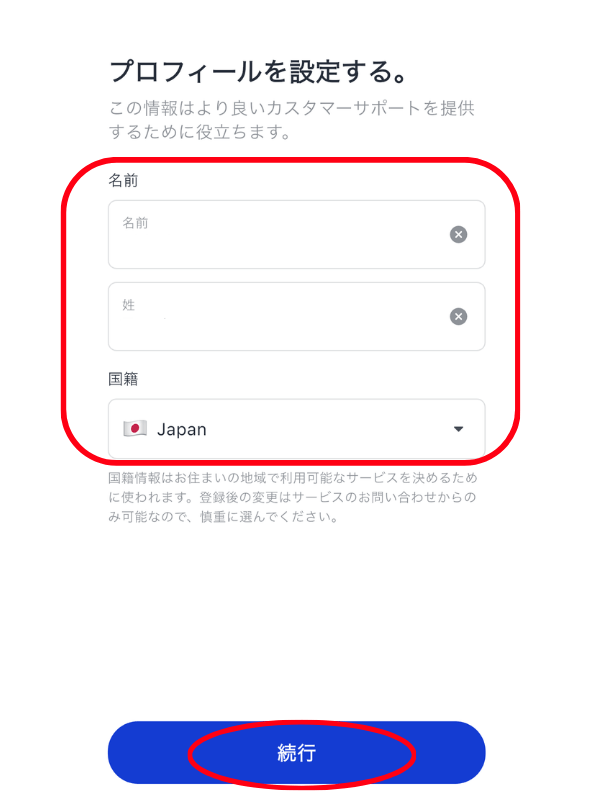Focus the 姓 surname input box
Screen dimensions: 604x804
pos(296,316)
